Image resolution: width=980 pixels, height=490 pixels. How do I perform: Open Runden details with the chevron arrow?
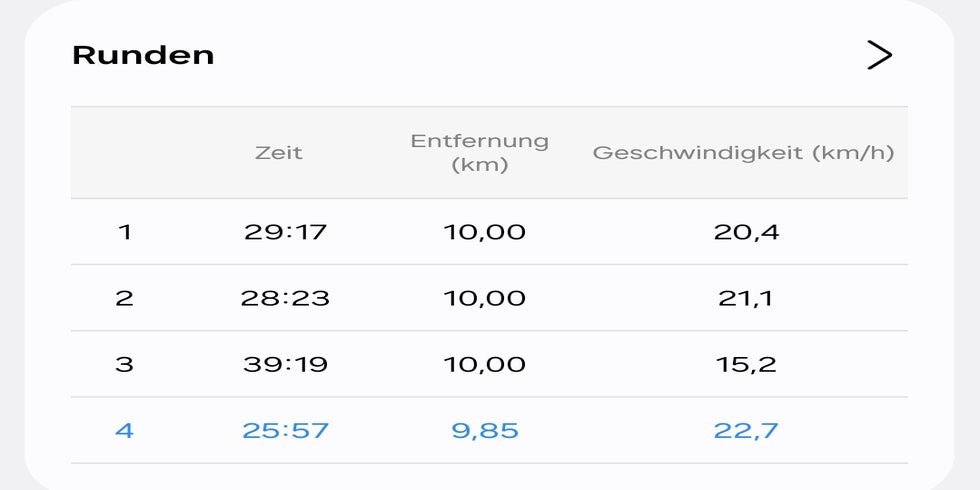click(878, 55)
